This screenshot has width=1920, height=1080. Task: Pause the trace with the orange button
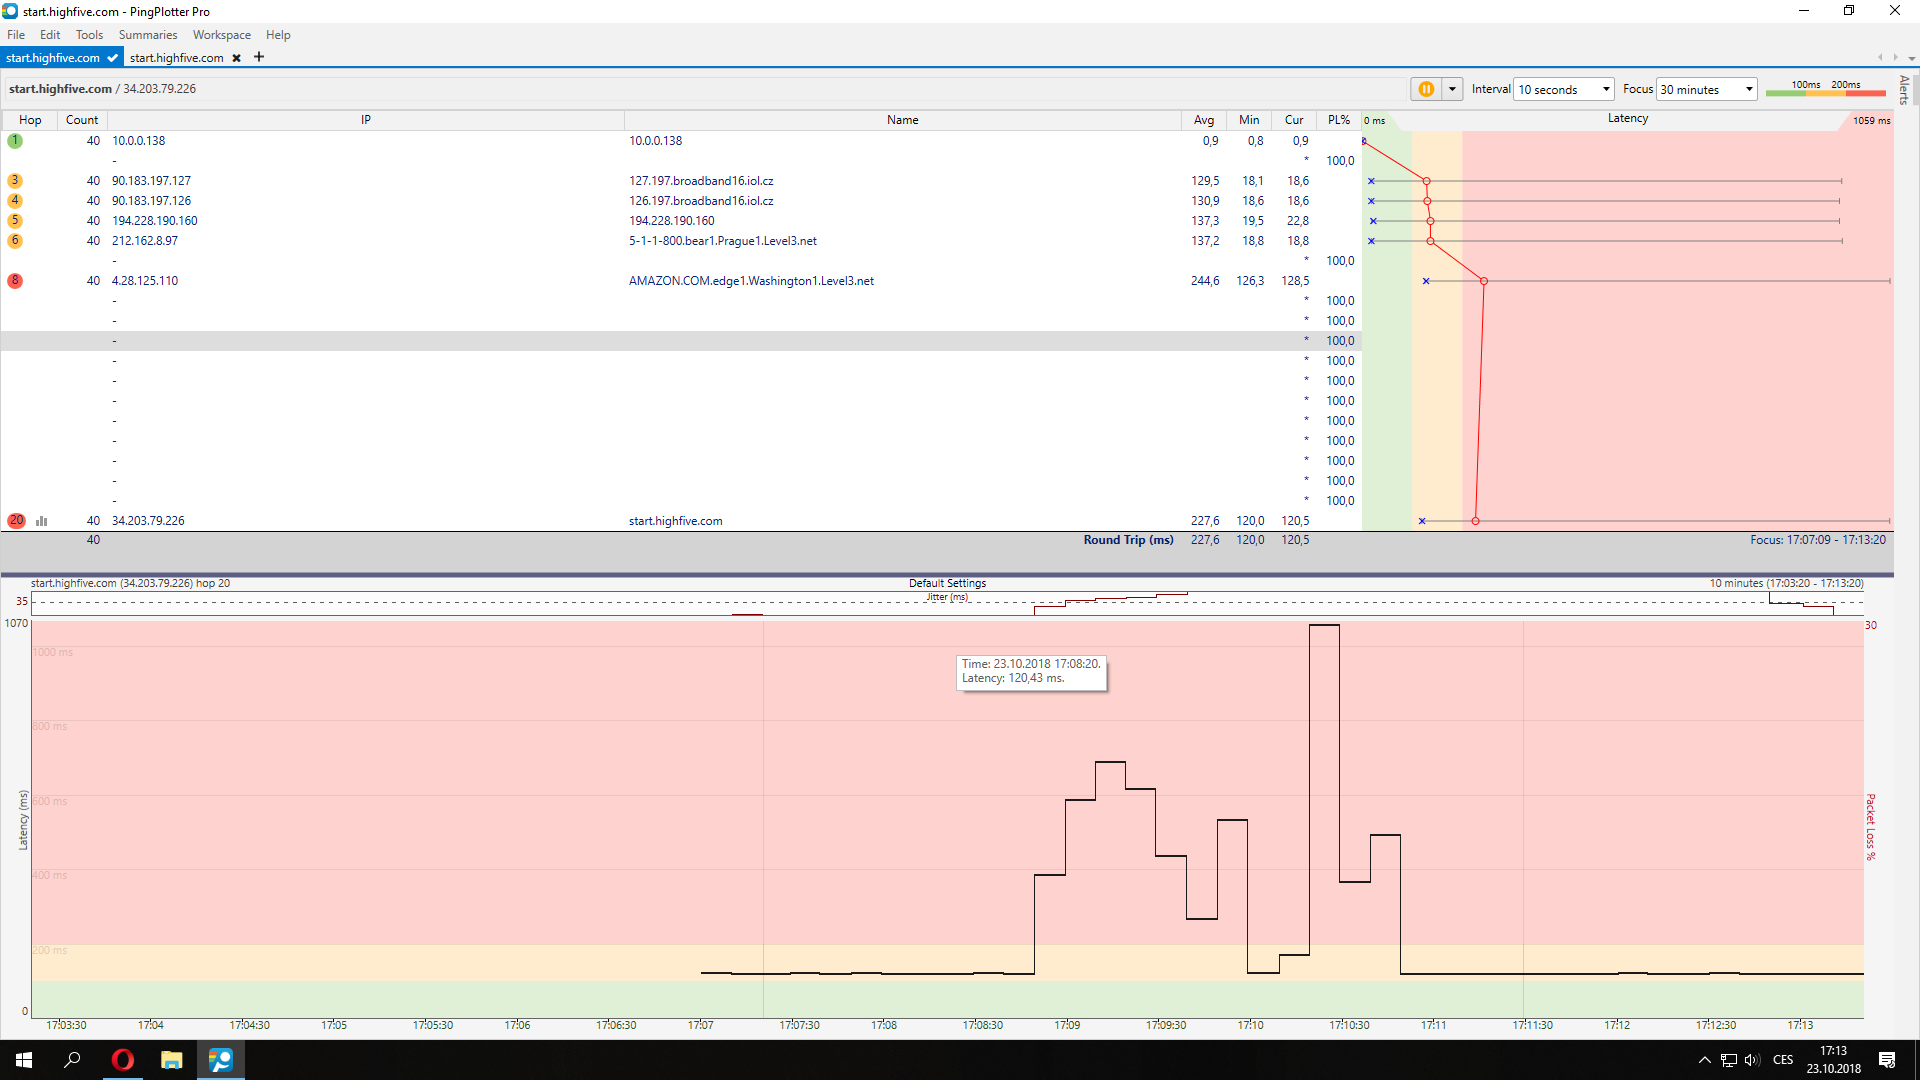point(1426,89)
